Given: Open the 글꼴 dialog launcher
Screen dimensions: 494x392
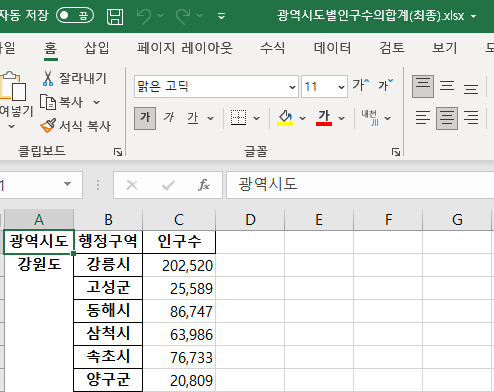Looking at the screenshot, I should click(x=396, y=152).
